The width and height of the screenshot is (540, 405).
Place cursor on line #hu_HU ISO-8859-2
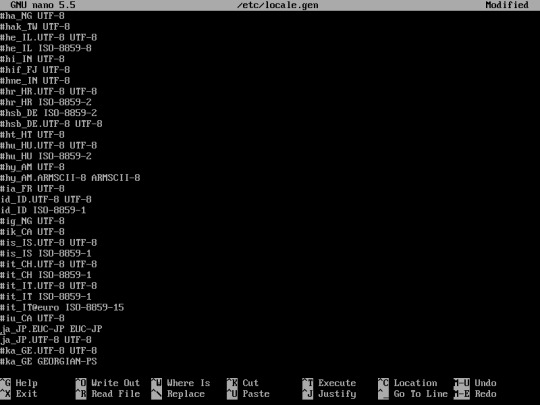[46, 156]
